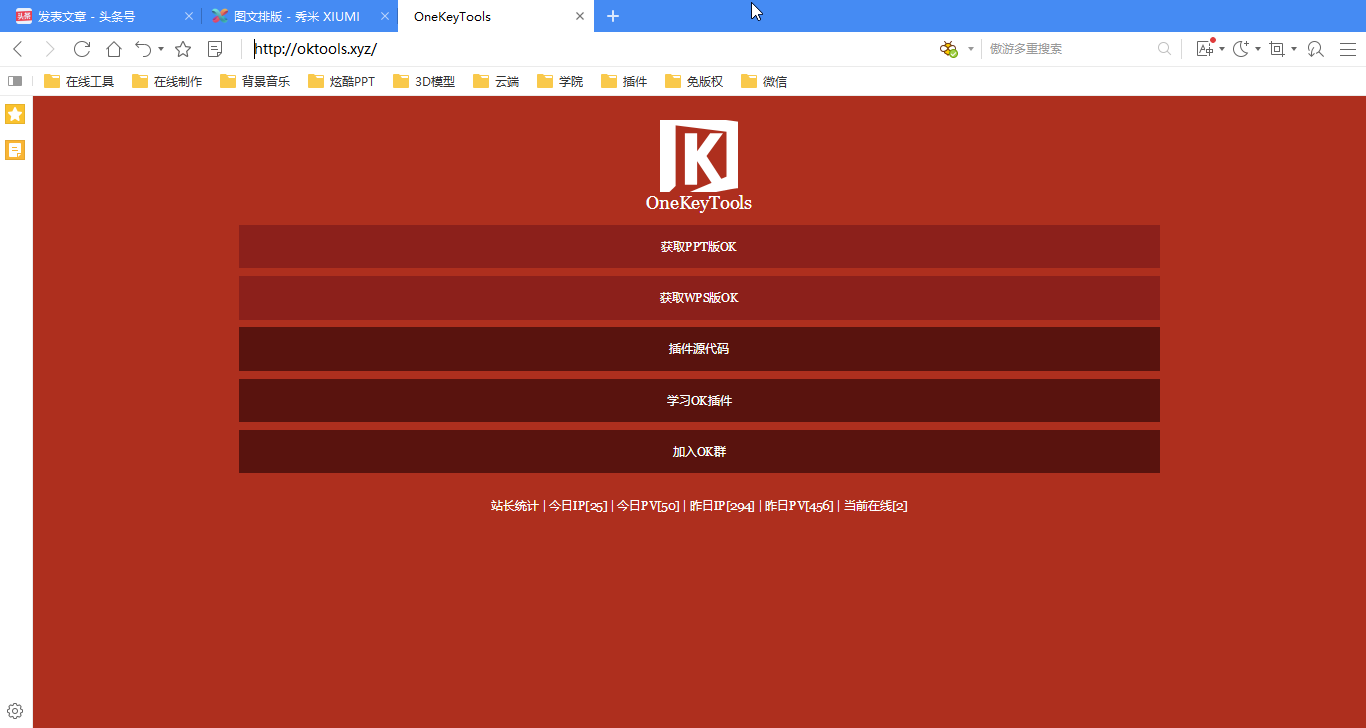
Task: Switch to the 发表文章 - 头条号 tab
Action: [x=101, y=16]
